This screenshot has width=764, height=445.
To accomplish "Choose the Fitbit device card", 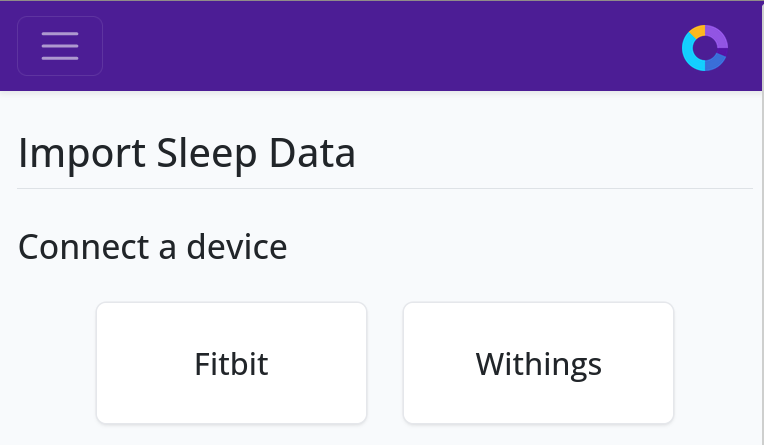I will [x=231, y=363].
